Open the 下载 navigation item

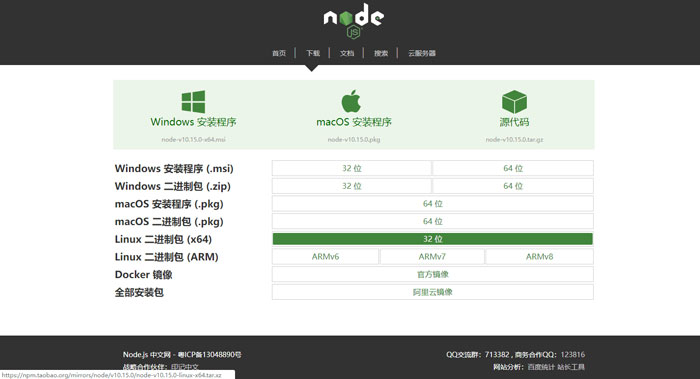(x=313, y=53)
